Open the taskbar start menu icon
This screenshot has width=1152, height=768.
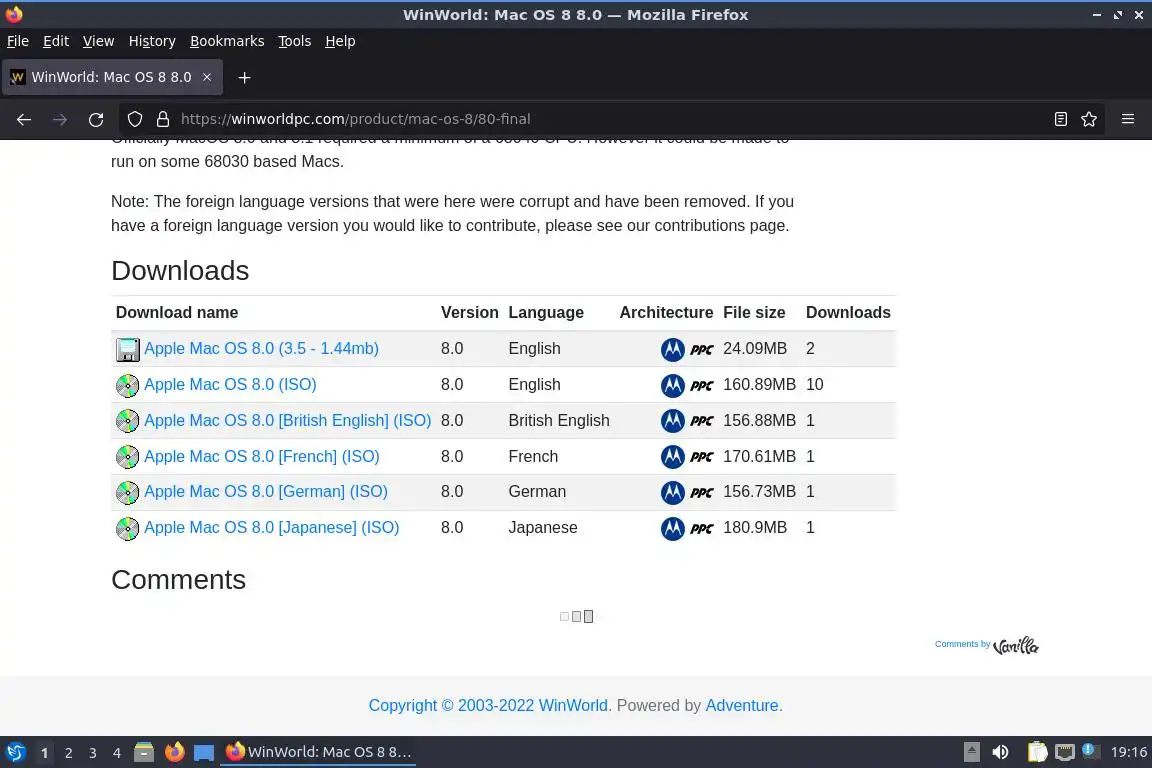pyautogui.click(x=15, y=752)
